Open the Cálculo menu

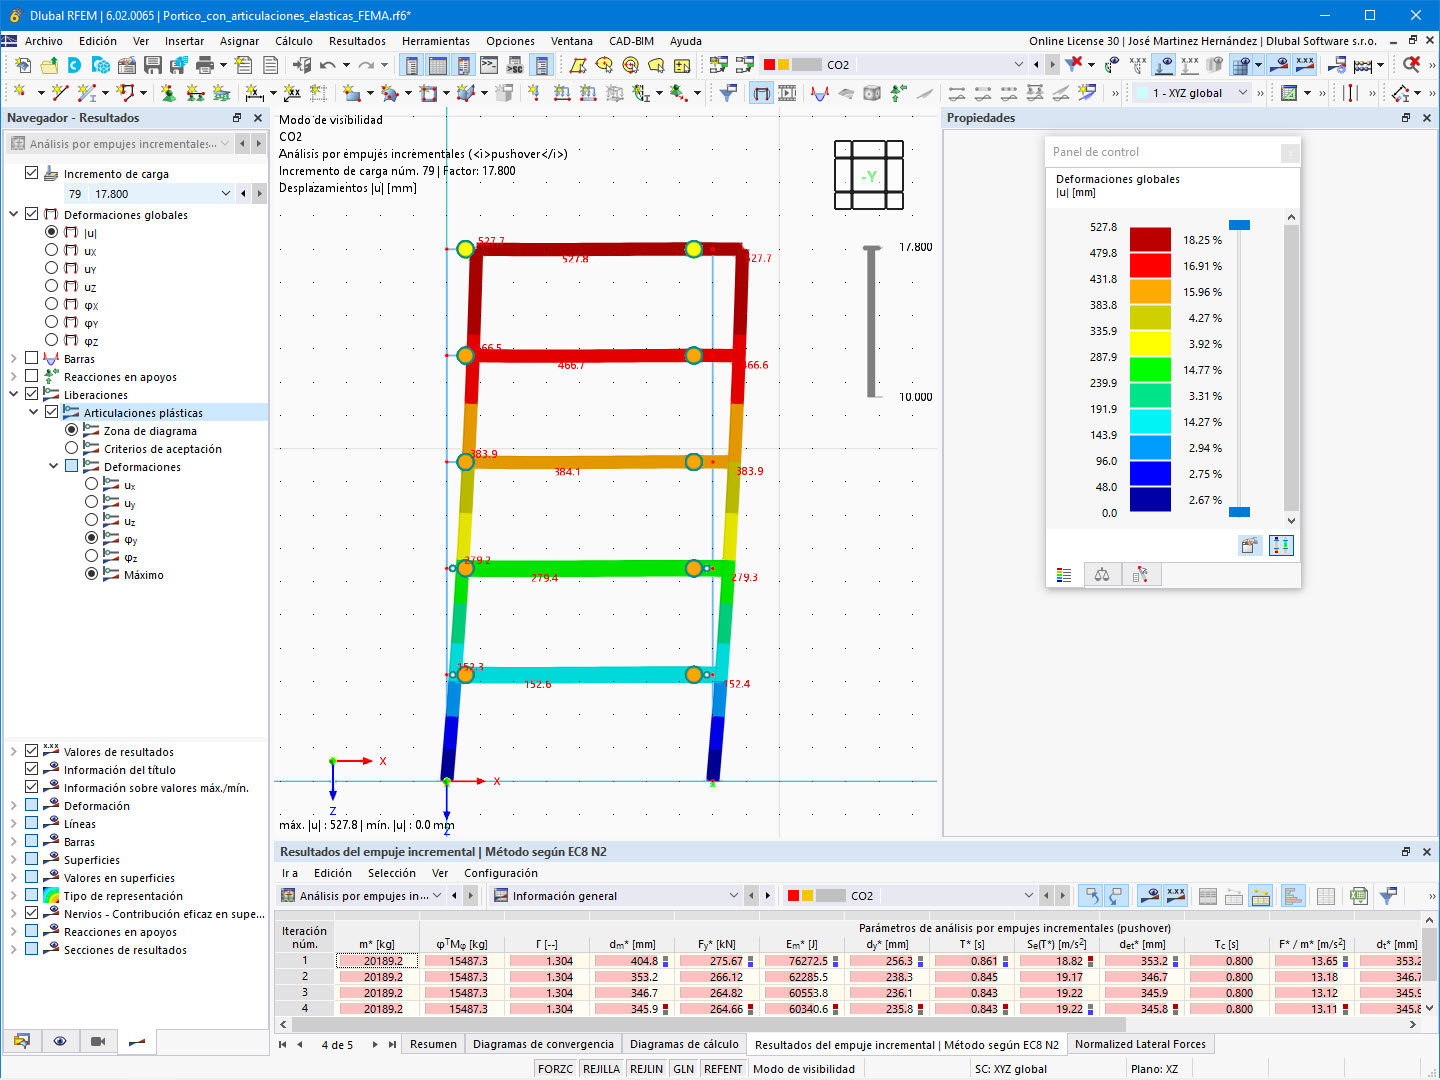coord(294,41)
